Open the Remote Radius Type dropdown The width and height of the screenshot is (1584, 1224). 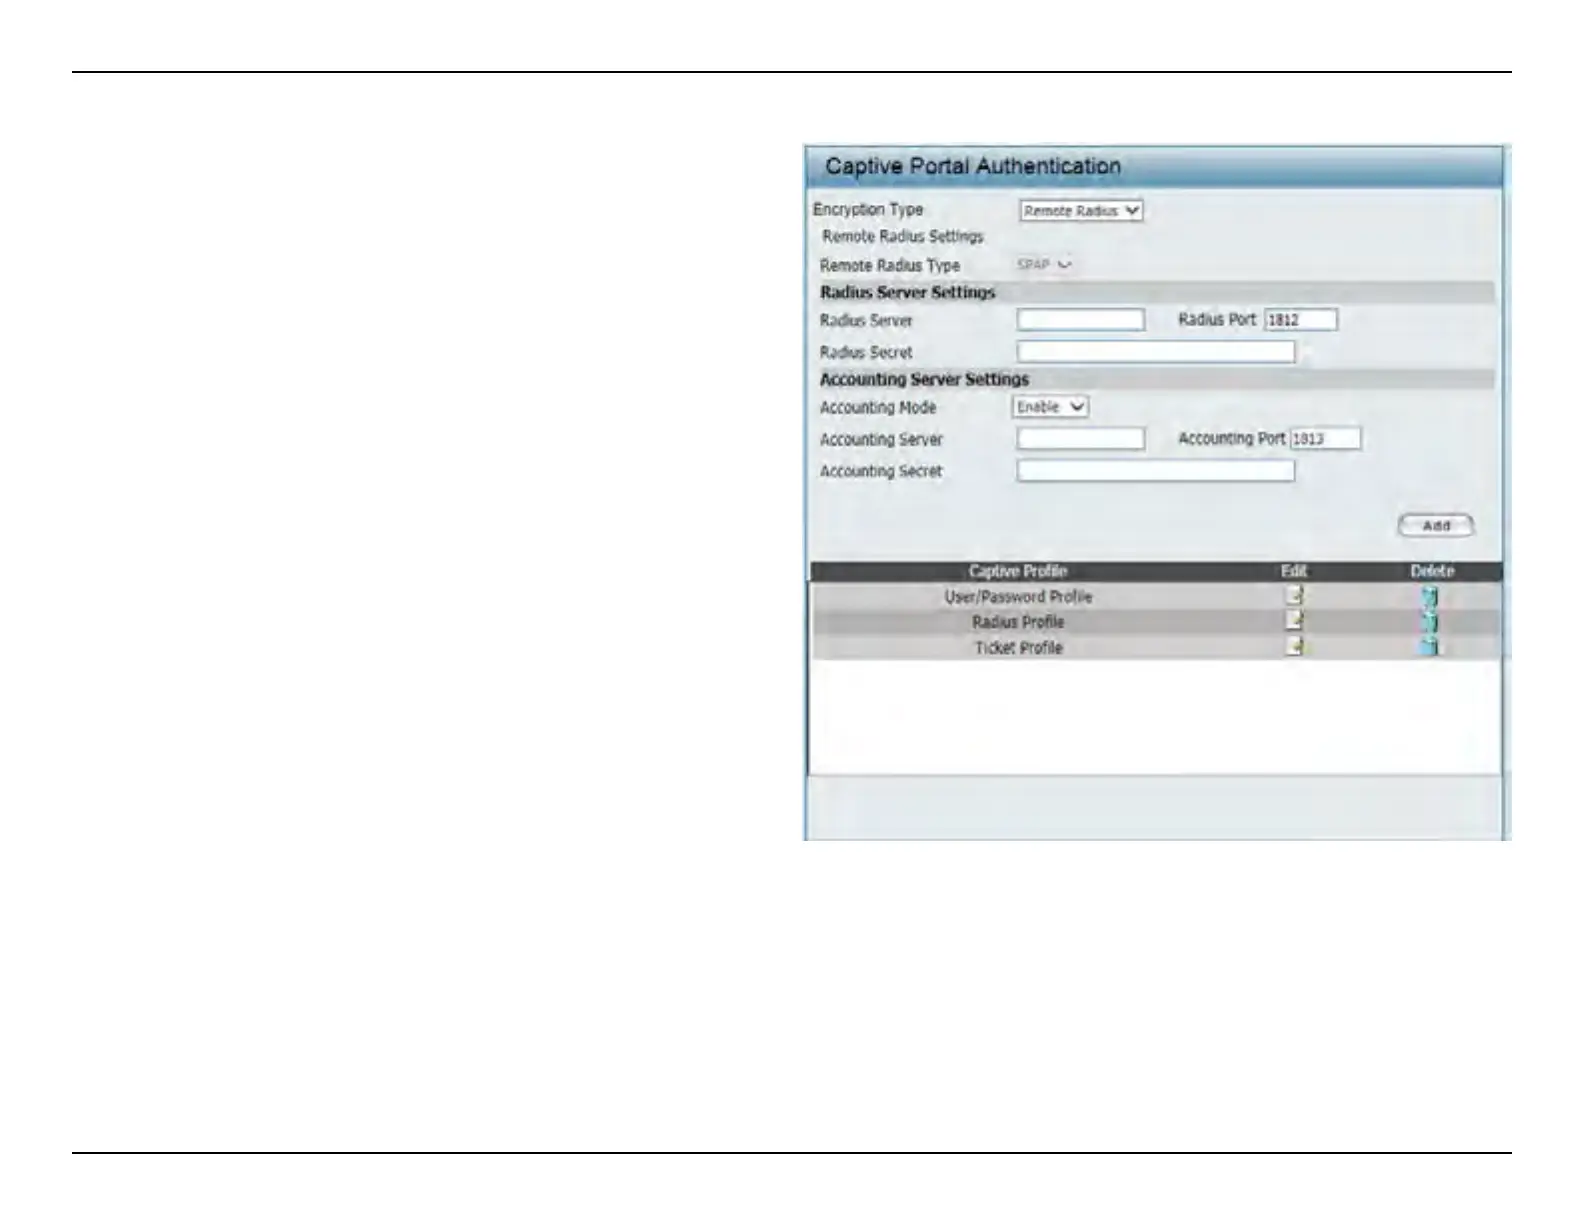[x=1044, y=265]
